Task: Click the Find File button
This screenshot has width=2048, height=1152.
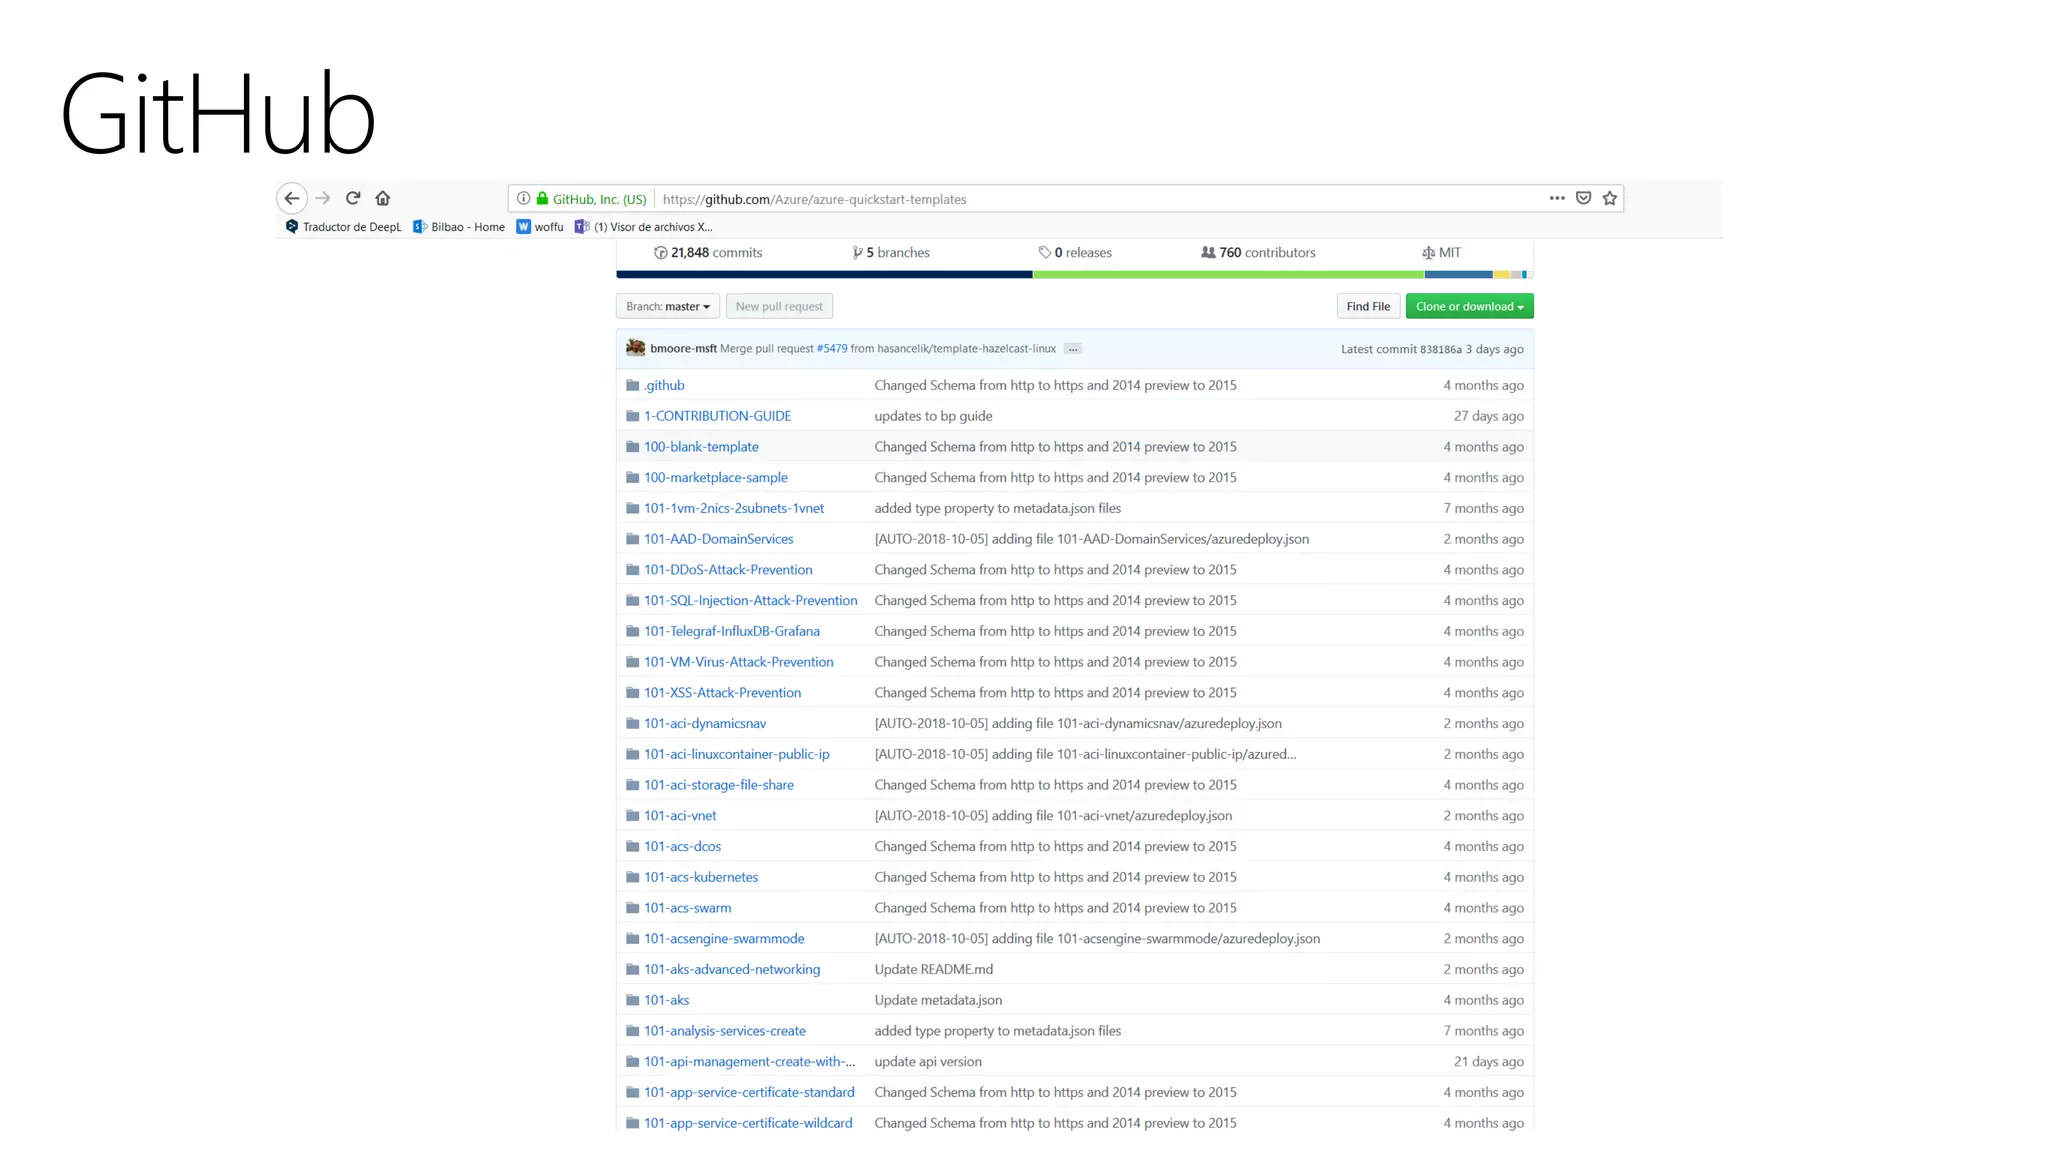Action: [x=1367, y=306]
